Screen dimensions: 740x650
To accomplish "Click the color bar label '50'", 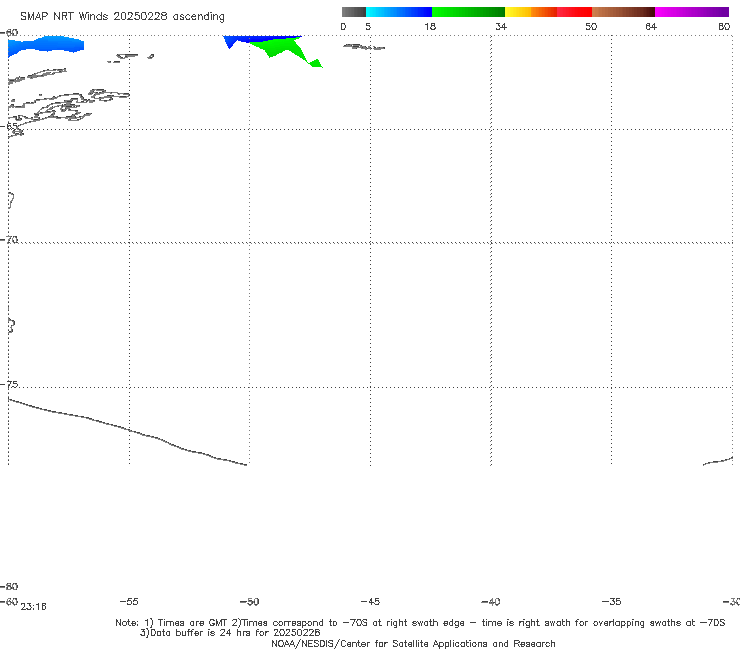I will click(x=591, y=26).
